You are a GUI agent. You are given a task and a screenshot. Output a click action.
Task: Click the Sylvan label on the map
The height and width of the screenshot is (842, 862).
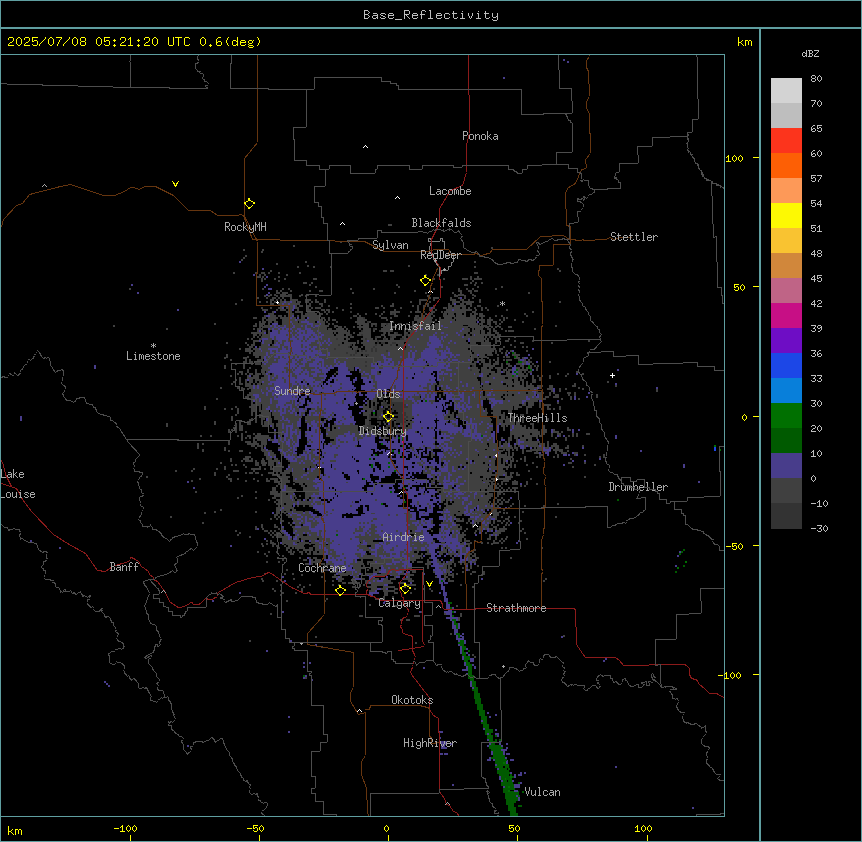click(390, 245)
